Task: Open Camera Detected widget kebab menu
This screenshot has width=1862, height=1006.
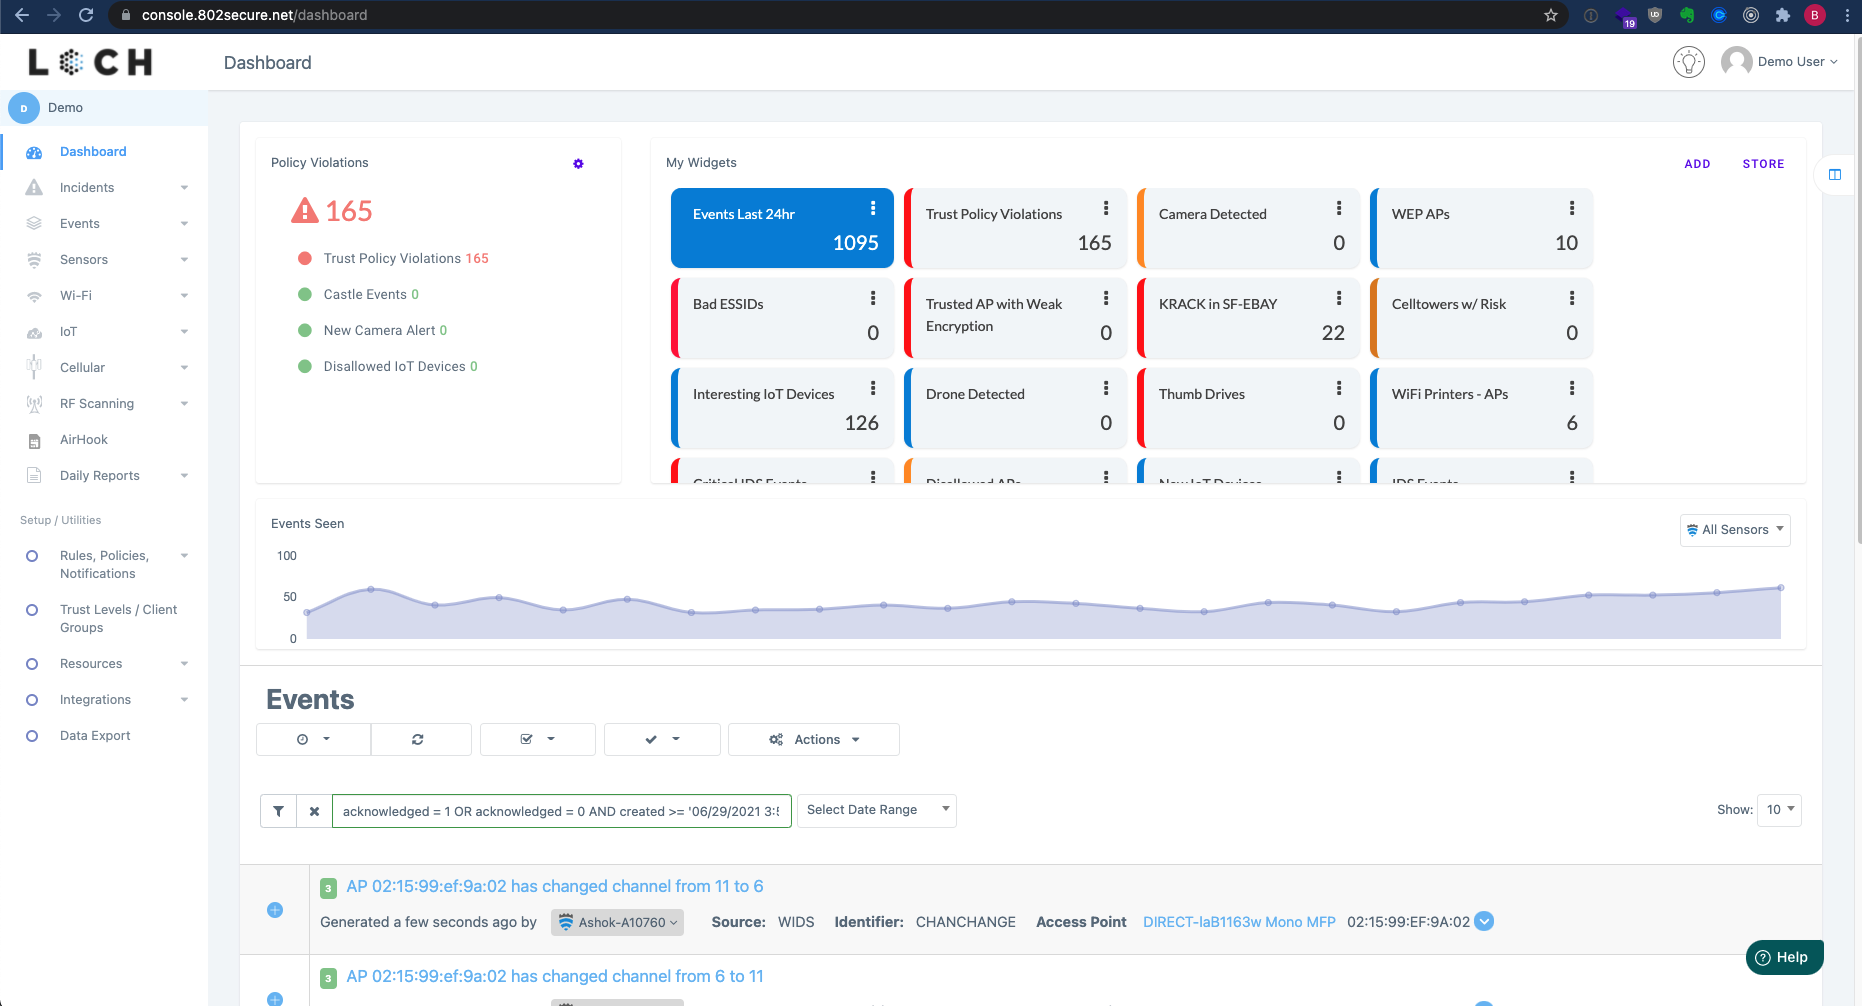Action: pyautogui.click(x=1339, y=208)
